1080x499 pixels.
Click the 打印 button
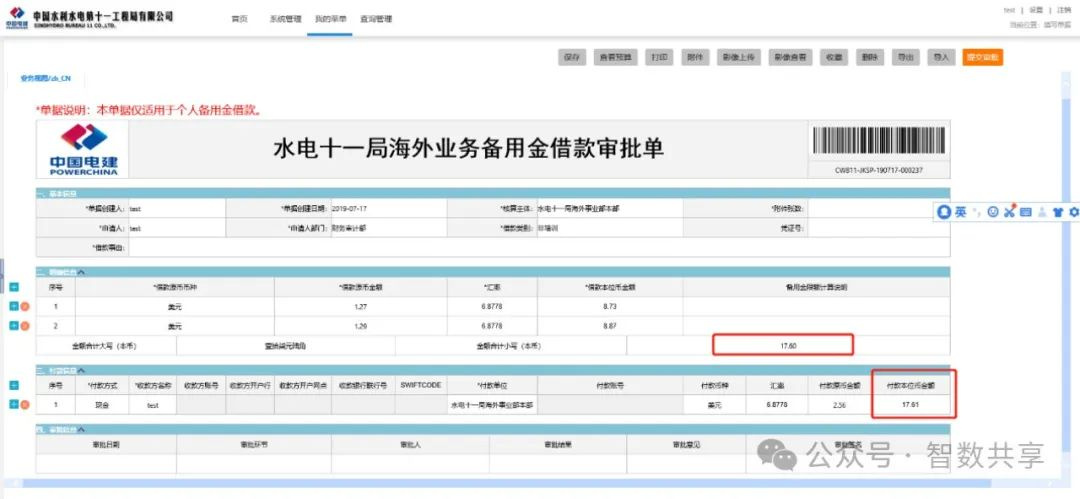click(x=660, y=57)
